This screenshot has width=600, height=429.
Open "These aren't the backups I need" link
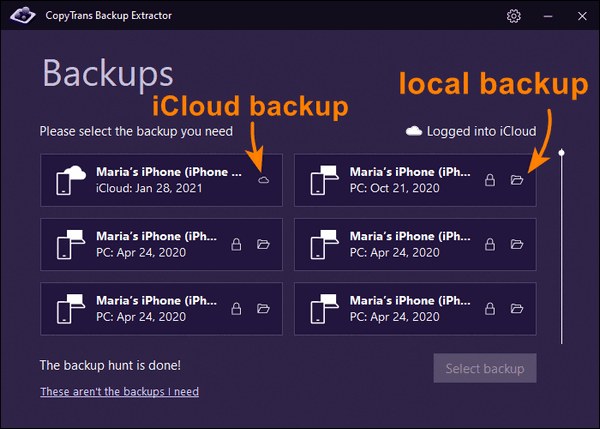(x=119, y=391)
